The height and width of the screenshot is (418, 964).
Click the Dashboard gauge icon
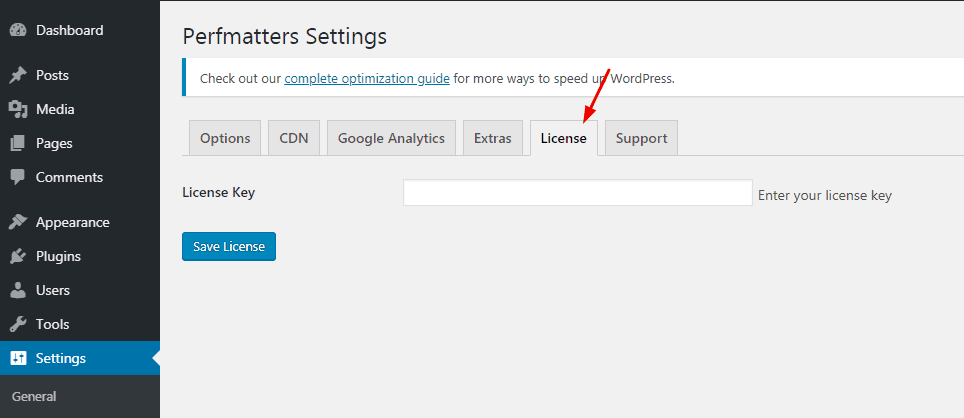pyautogui.click(x=18, y=30)
